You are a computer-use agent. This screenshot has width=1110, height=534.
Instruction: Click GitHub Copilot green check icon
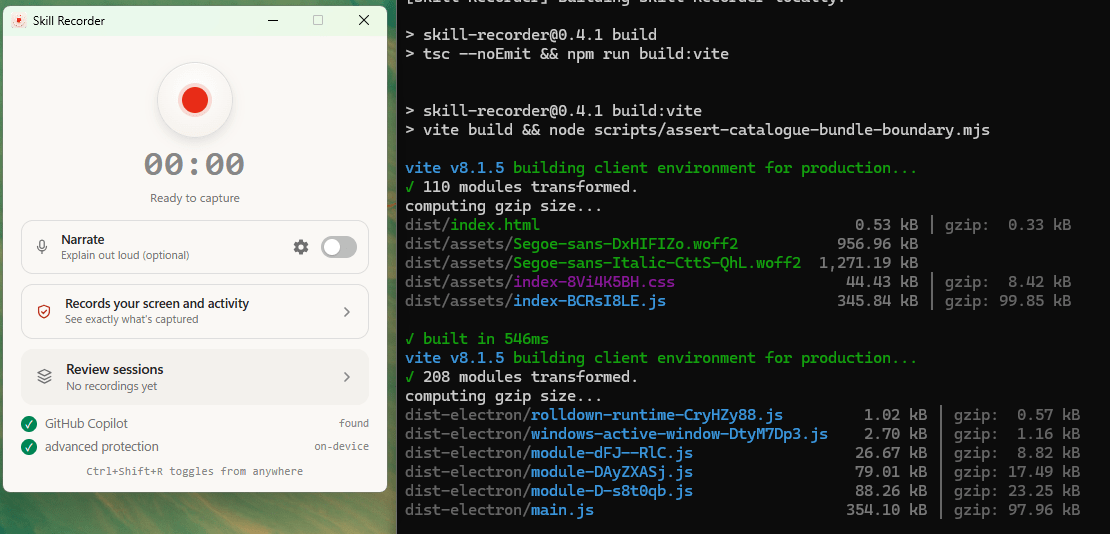click(29, 424)
